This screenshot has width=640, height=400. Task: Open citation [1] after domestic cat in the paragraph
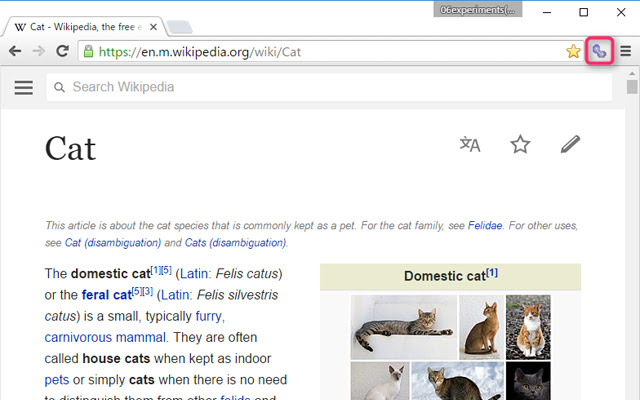[x=156, y=270]
